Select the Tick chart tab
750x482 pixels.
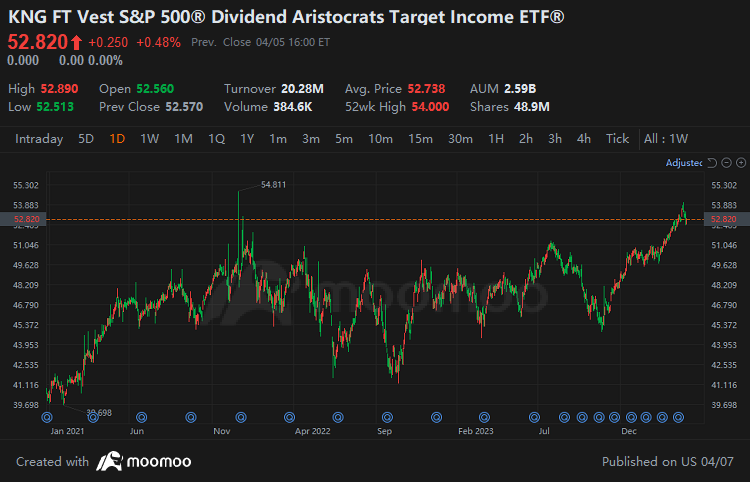(x=617, y=139)
